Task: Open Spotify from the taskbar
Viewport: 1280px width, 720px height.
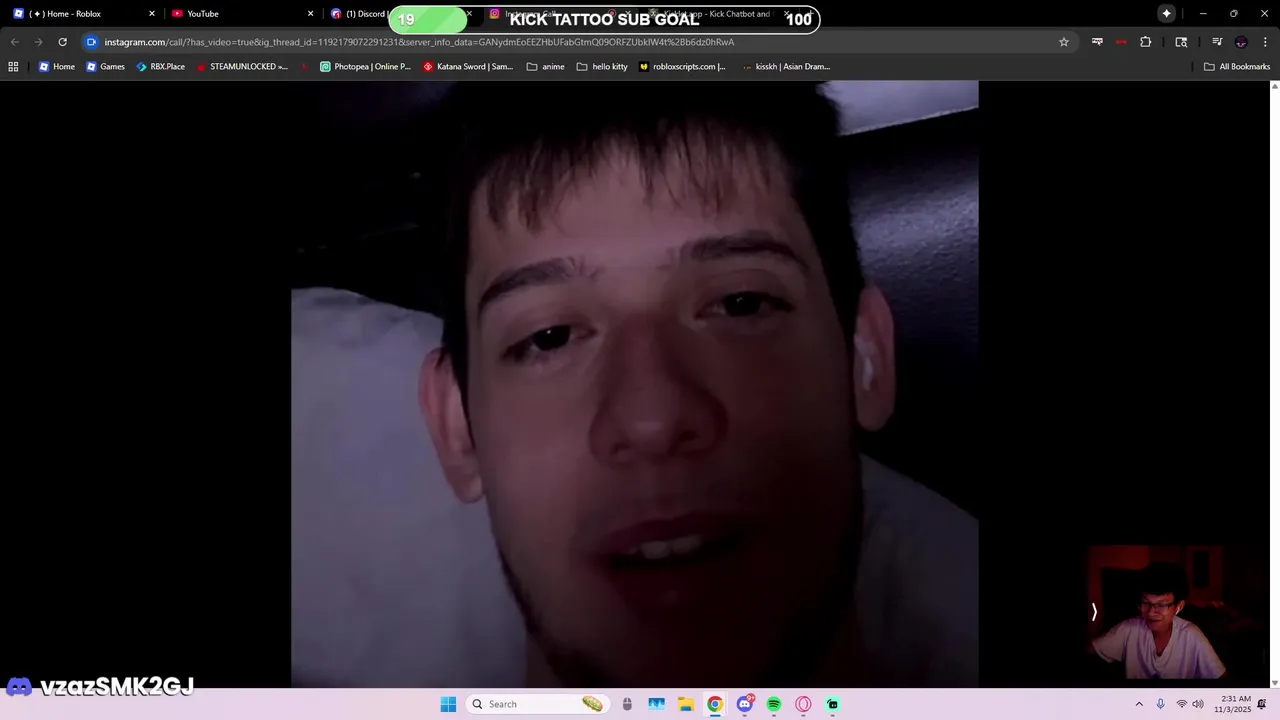Action: tap(774, 704)
